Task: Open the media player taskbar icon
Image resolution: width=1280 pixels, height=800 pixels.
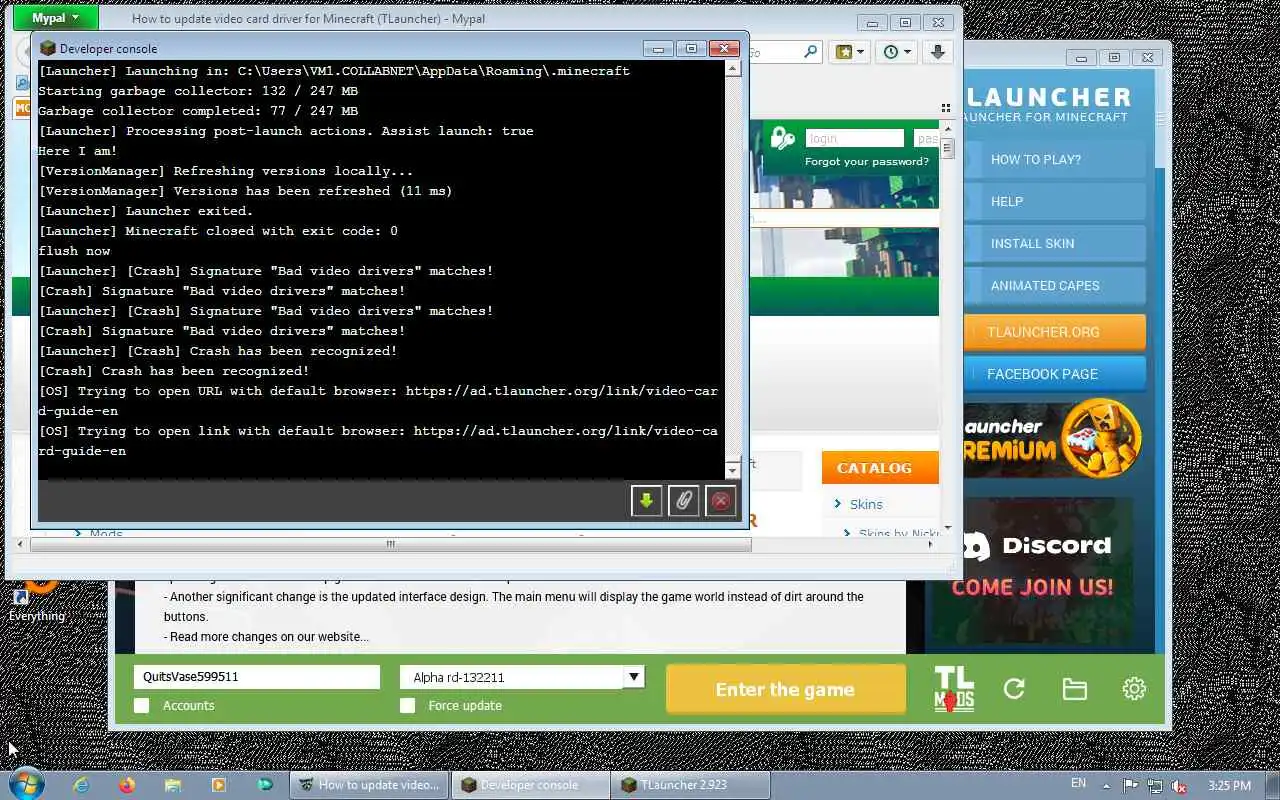Action: pyautogui.click(x=219, y=785)
